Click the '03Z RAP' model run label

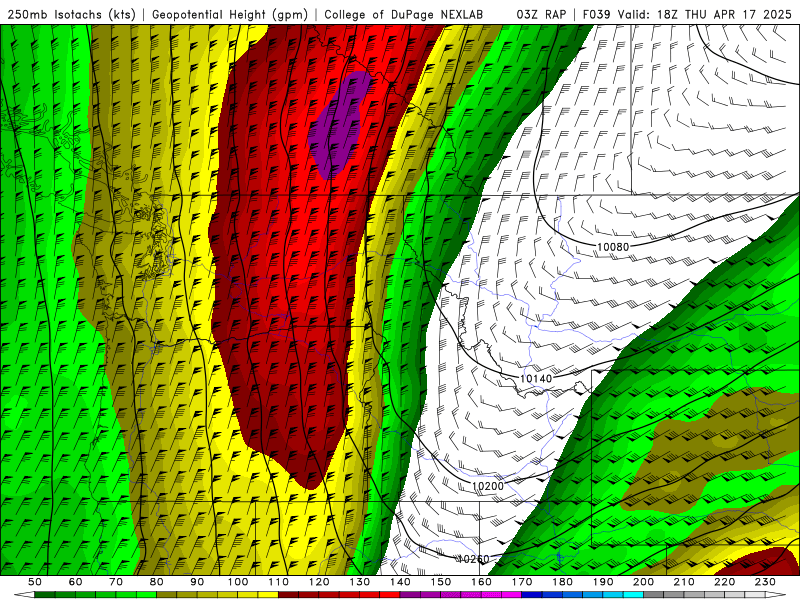coord(541,14)
